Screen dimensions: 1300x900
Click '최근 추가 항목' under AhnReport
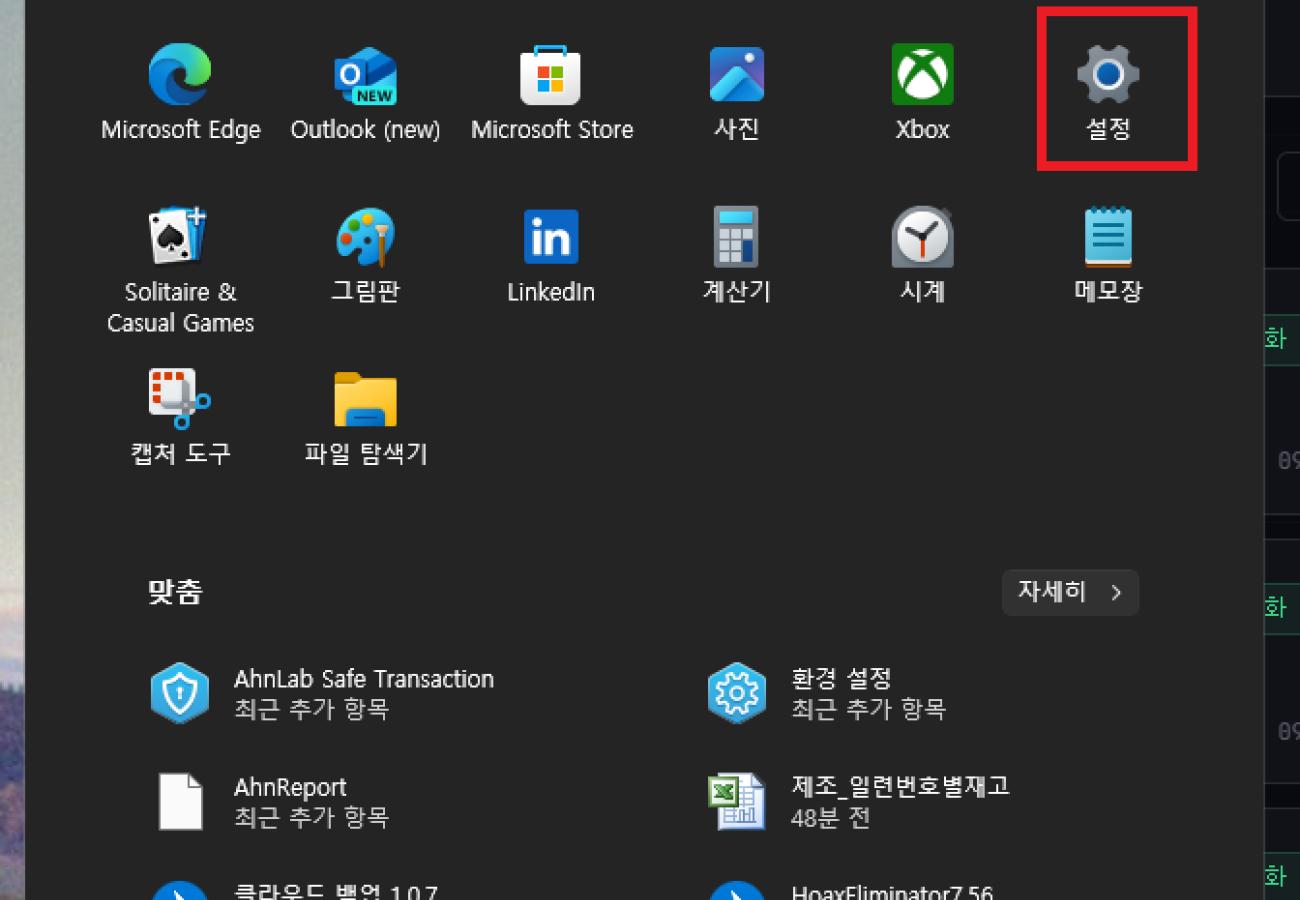311,817
